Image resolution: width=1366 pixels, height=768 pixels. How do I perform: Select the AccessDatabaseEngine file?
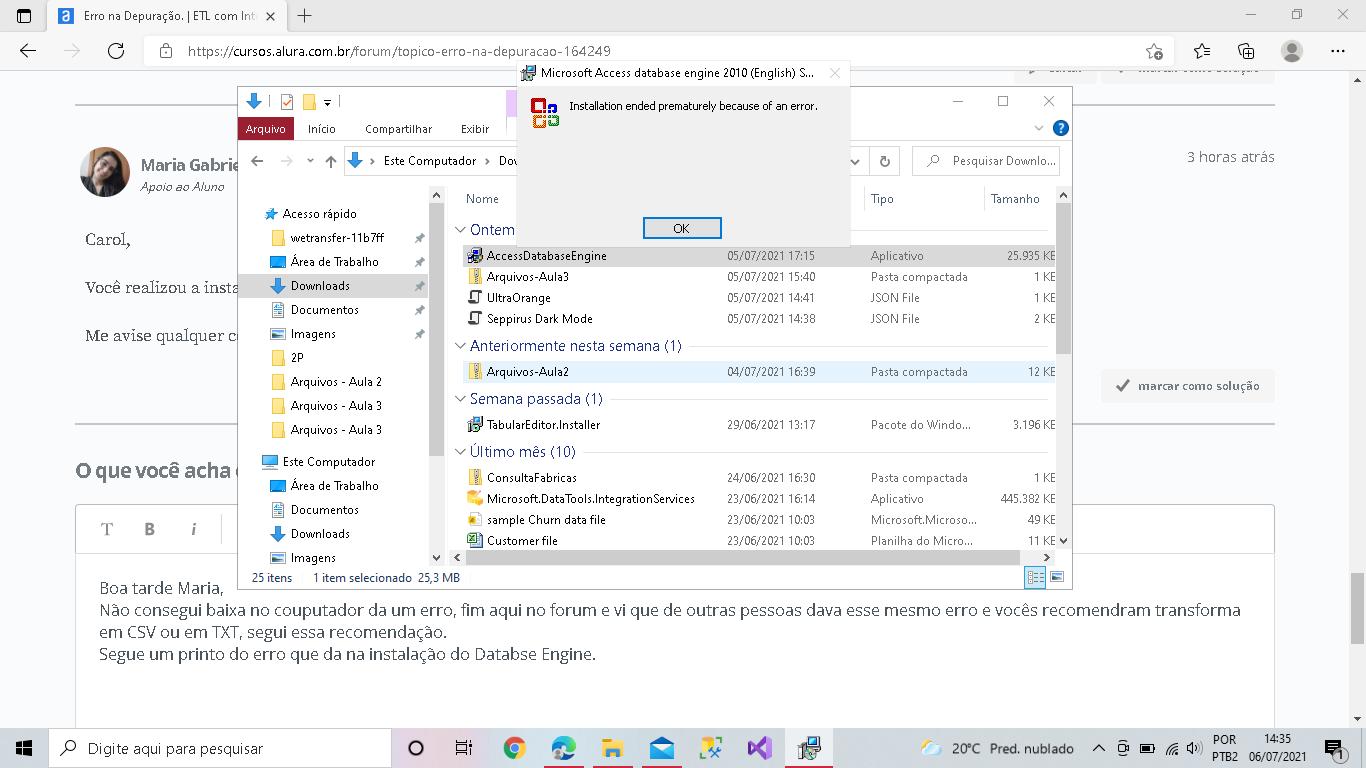click(x=760, y=256)
